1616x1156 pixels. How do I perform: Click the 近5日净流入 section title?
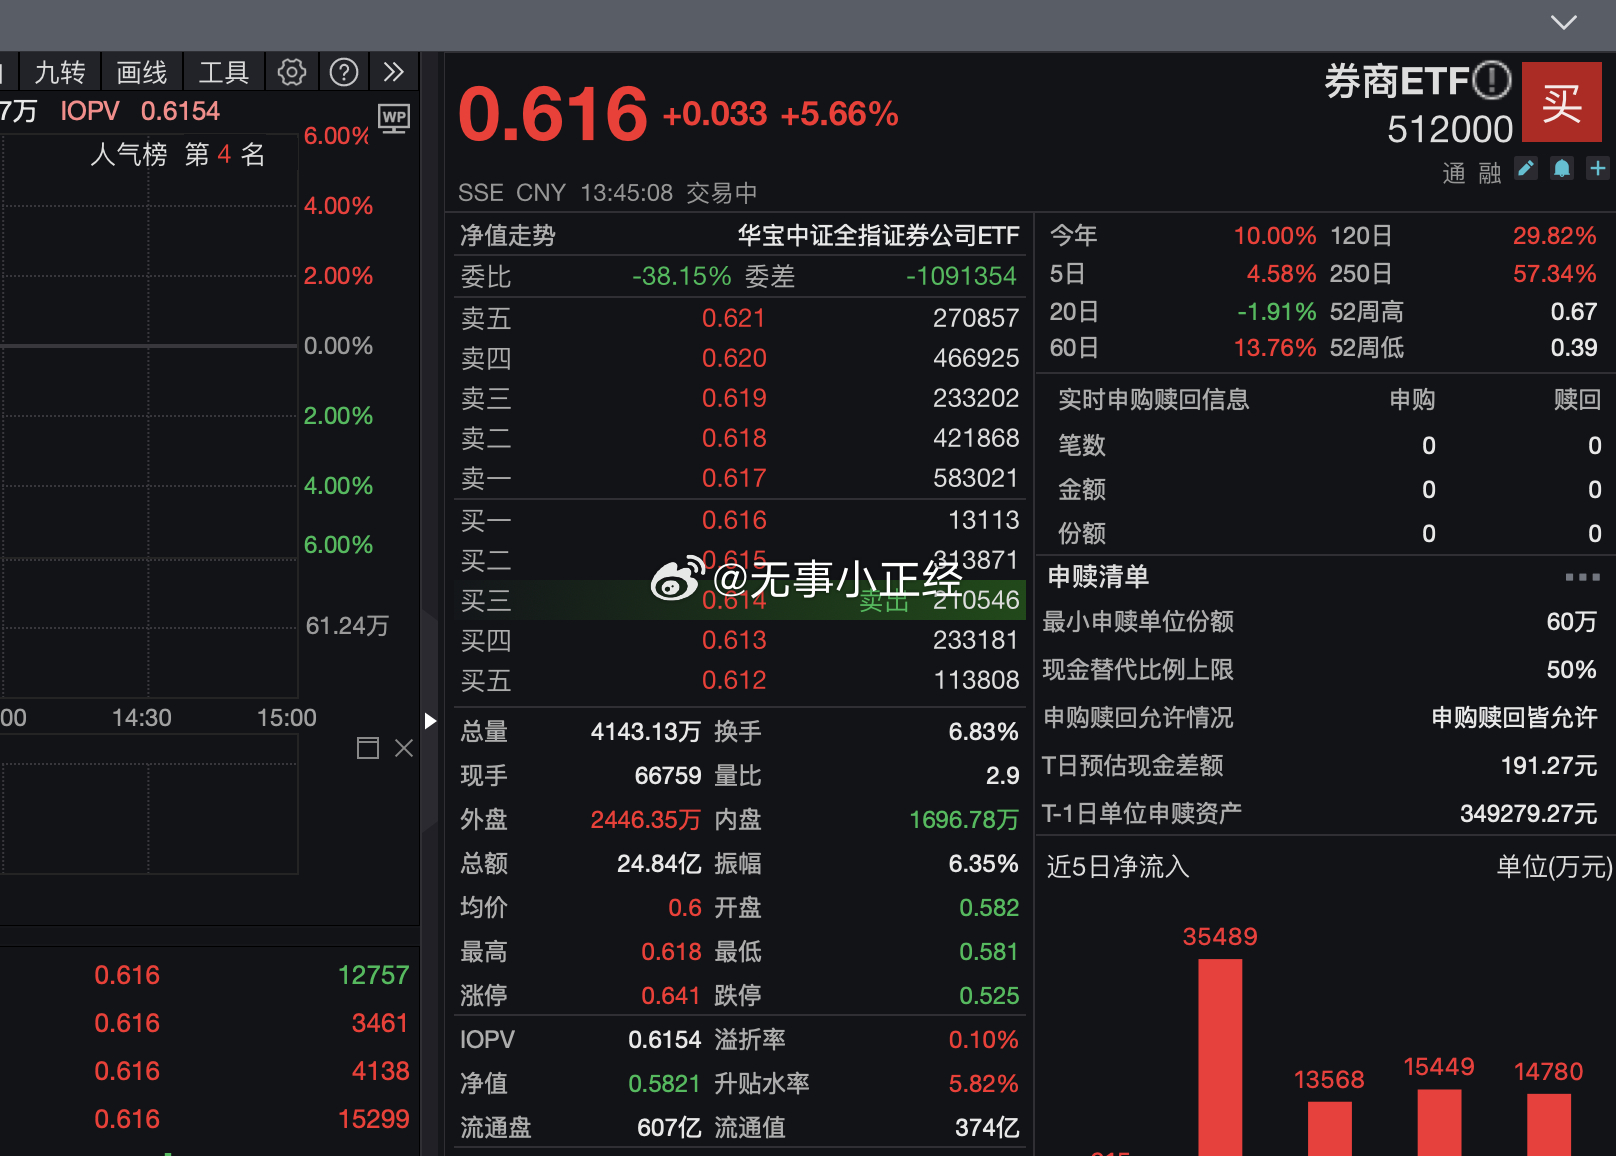(1118, 867)
